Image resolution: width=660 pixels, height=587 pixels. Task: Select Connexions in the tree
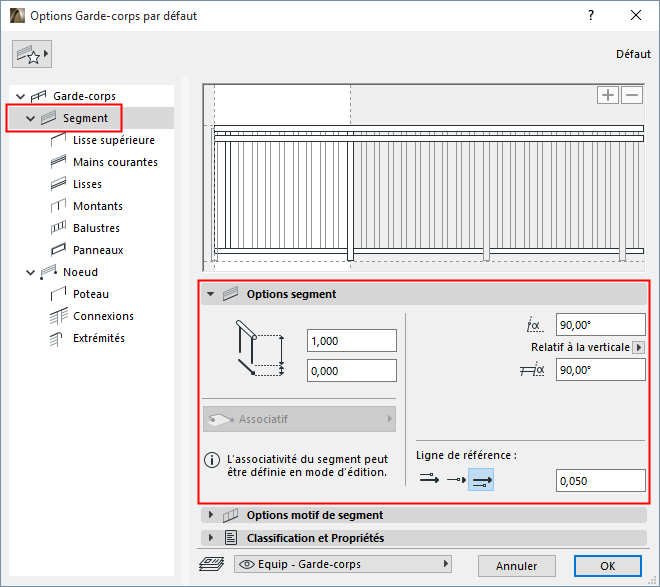click(x=103, y=316)
